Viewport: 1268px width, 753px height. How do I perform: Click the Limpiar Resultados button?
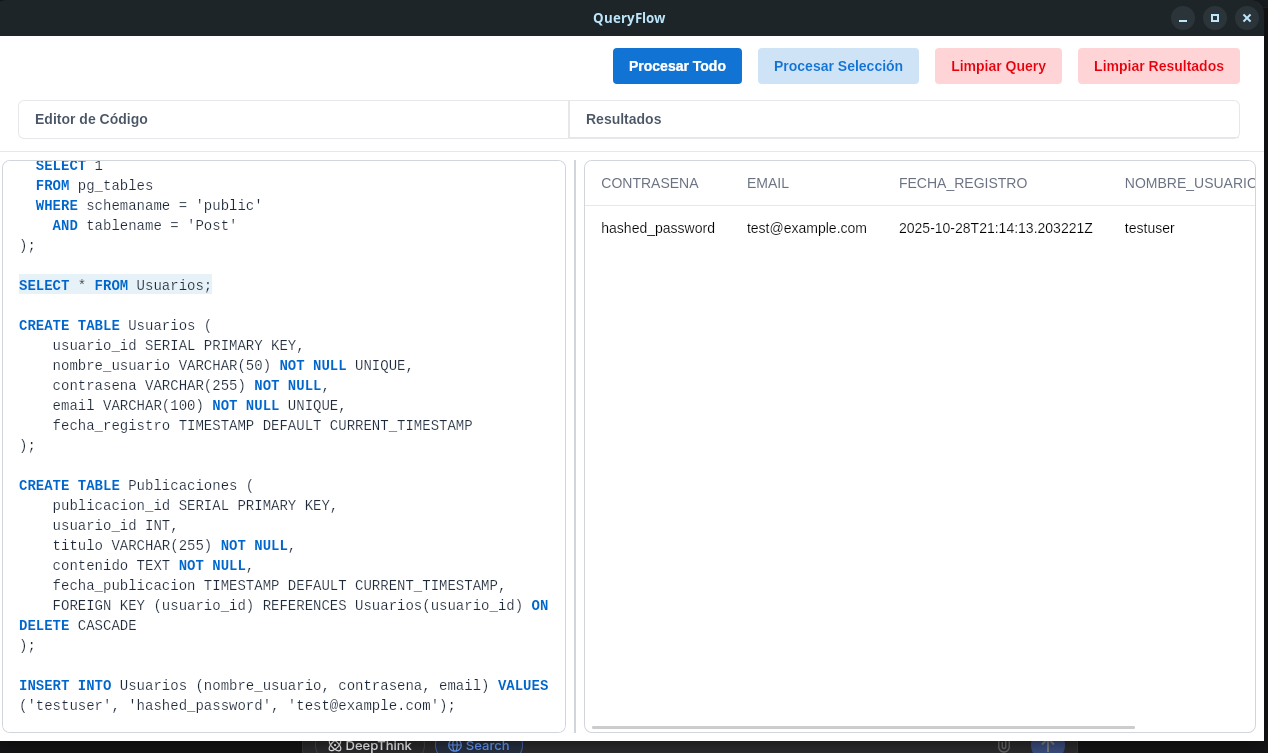click(x=1159, y=66)
